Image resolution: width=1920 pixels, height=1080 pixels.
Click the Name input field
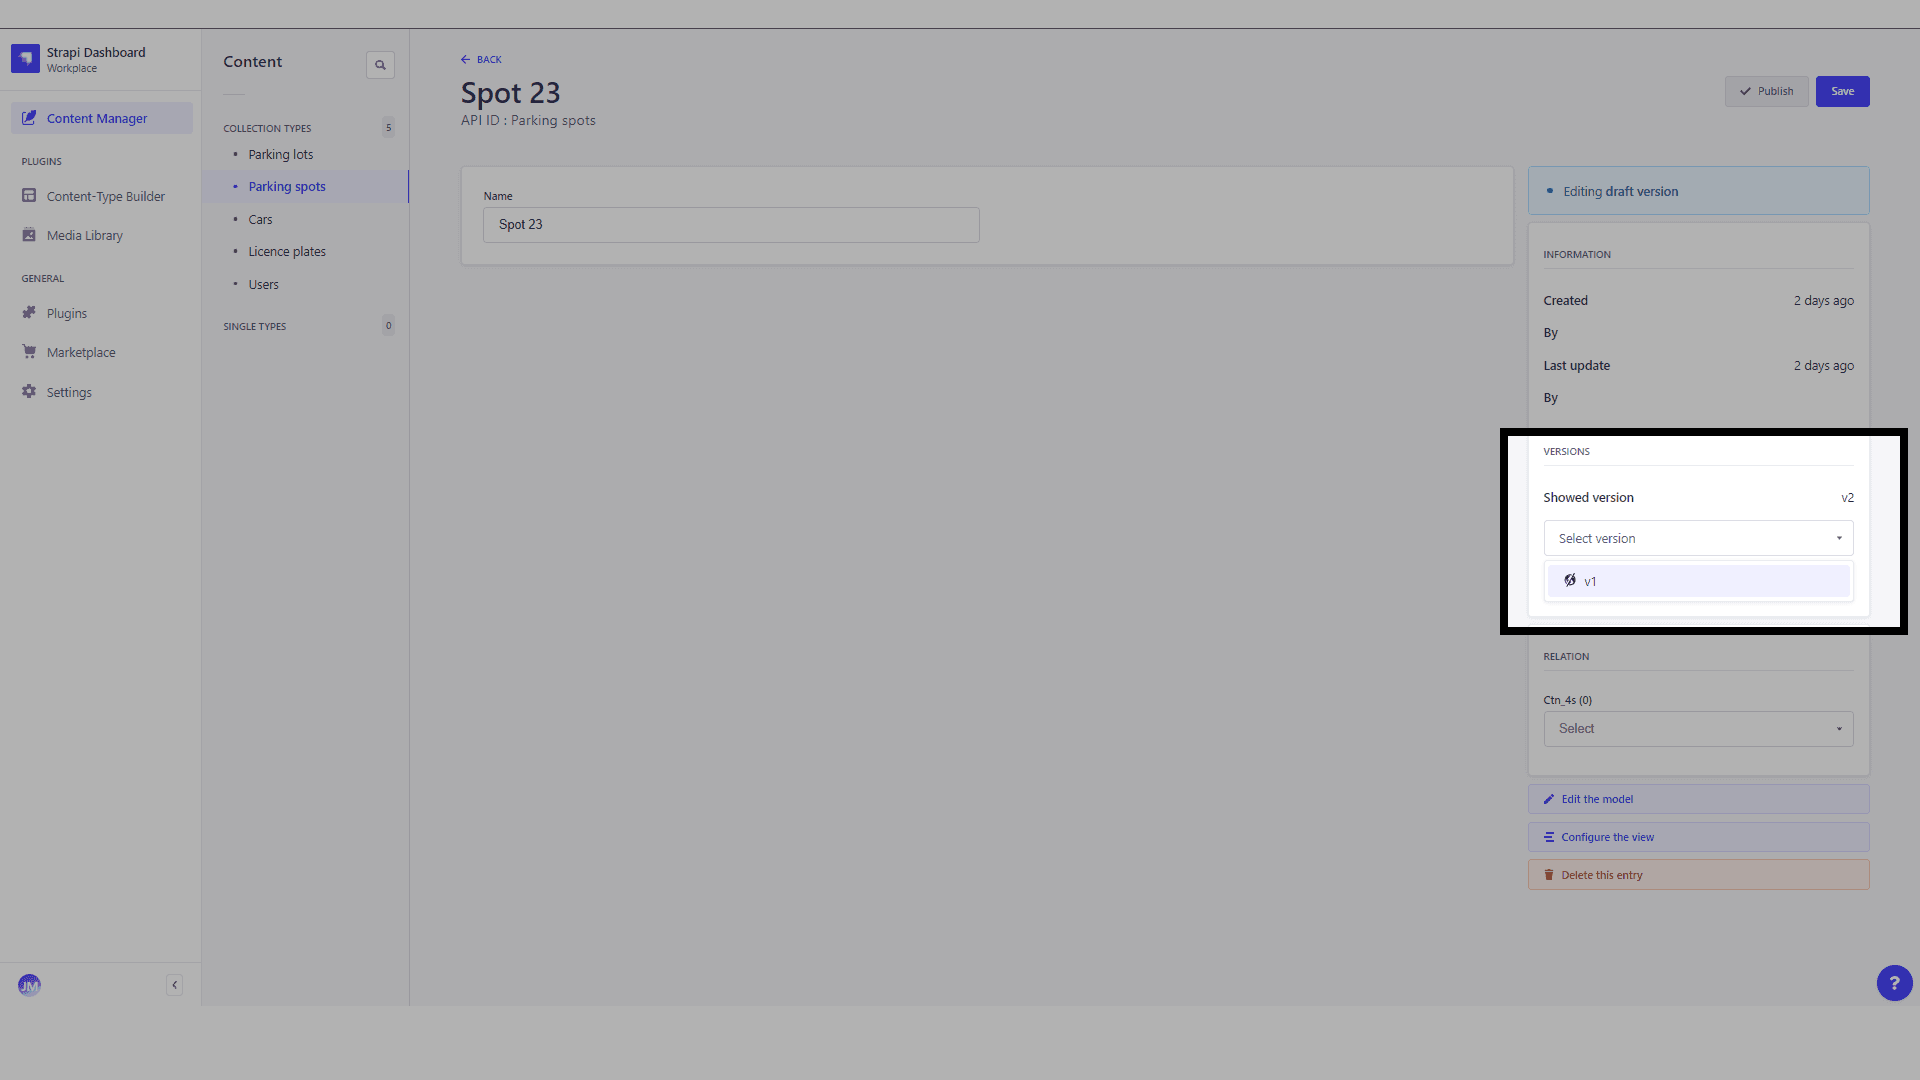coord(731,224)
